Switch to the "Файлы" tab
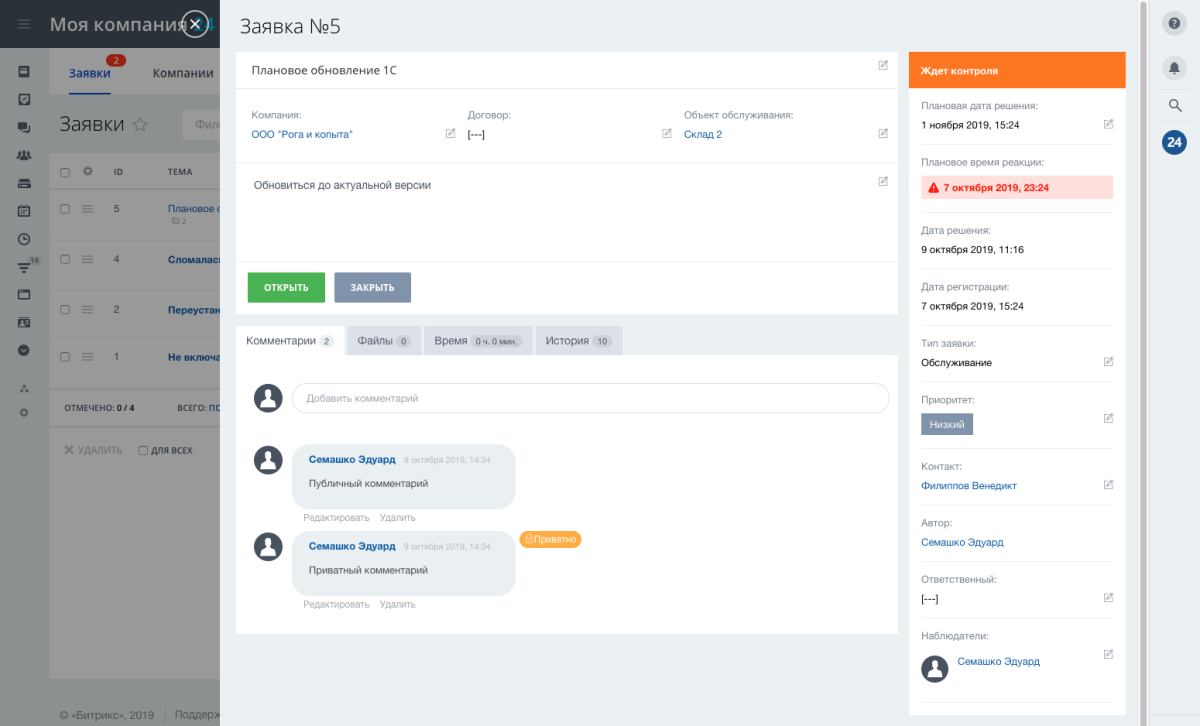This screenshot has width=1200, height=726. coord(382,340)
